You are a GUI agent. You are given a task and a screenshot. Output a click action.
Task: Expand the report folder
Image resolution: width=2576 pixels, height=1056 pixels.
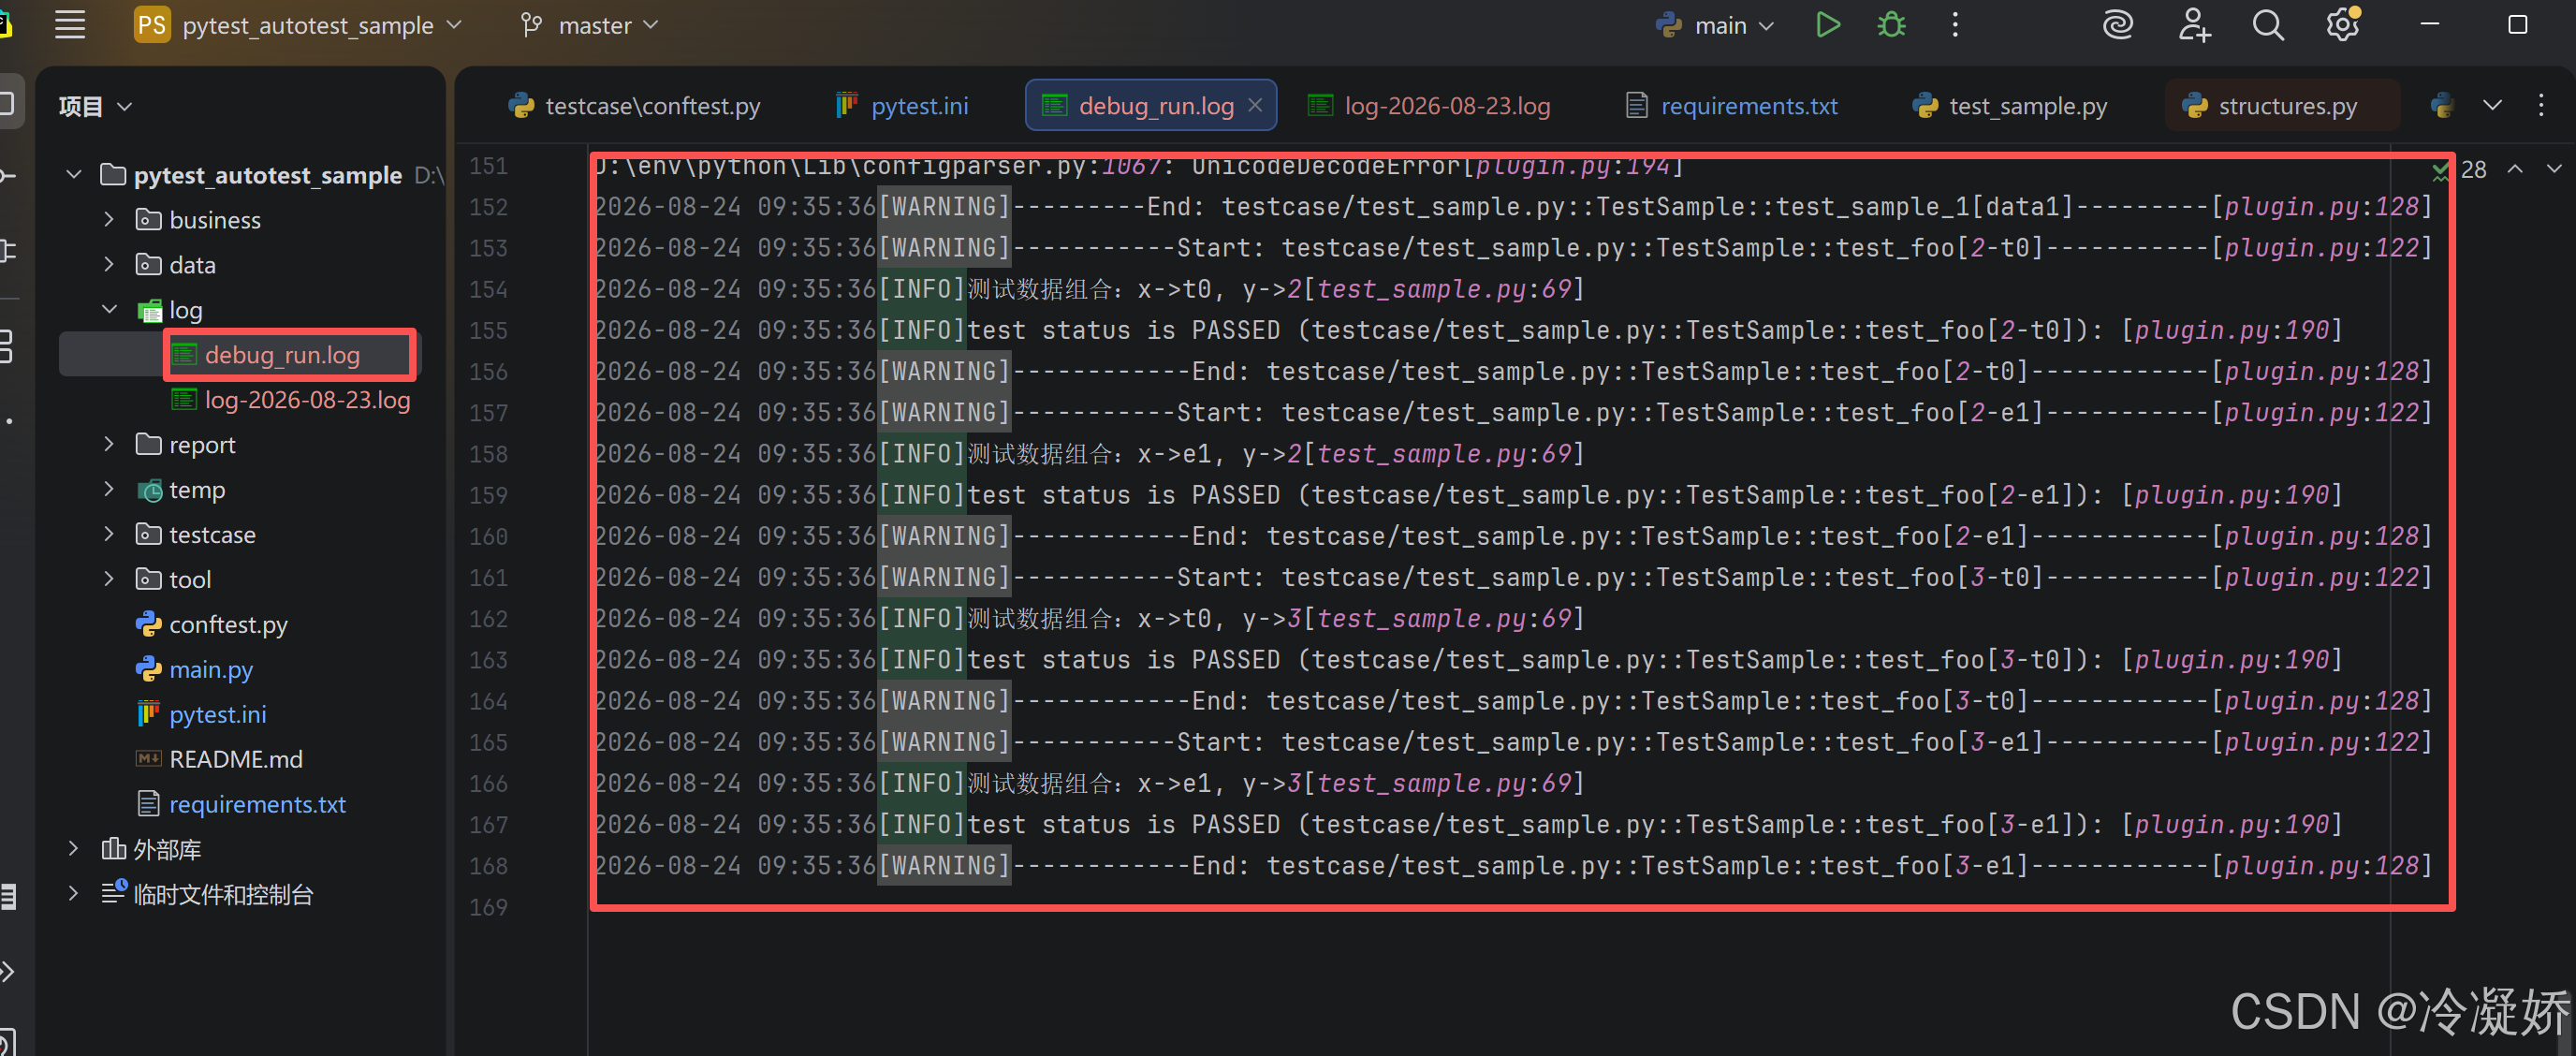tap(109, 444)
